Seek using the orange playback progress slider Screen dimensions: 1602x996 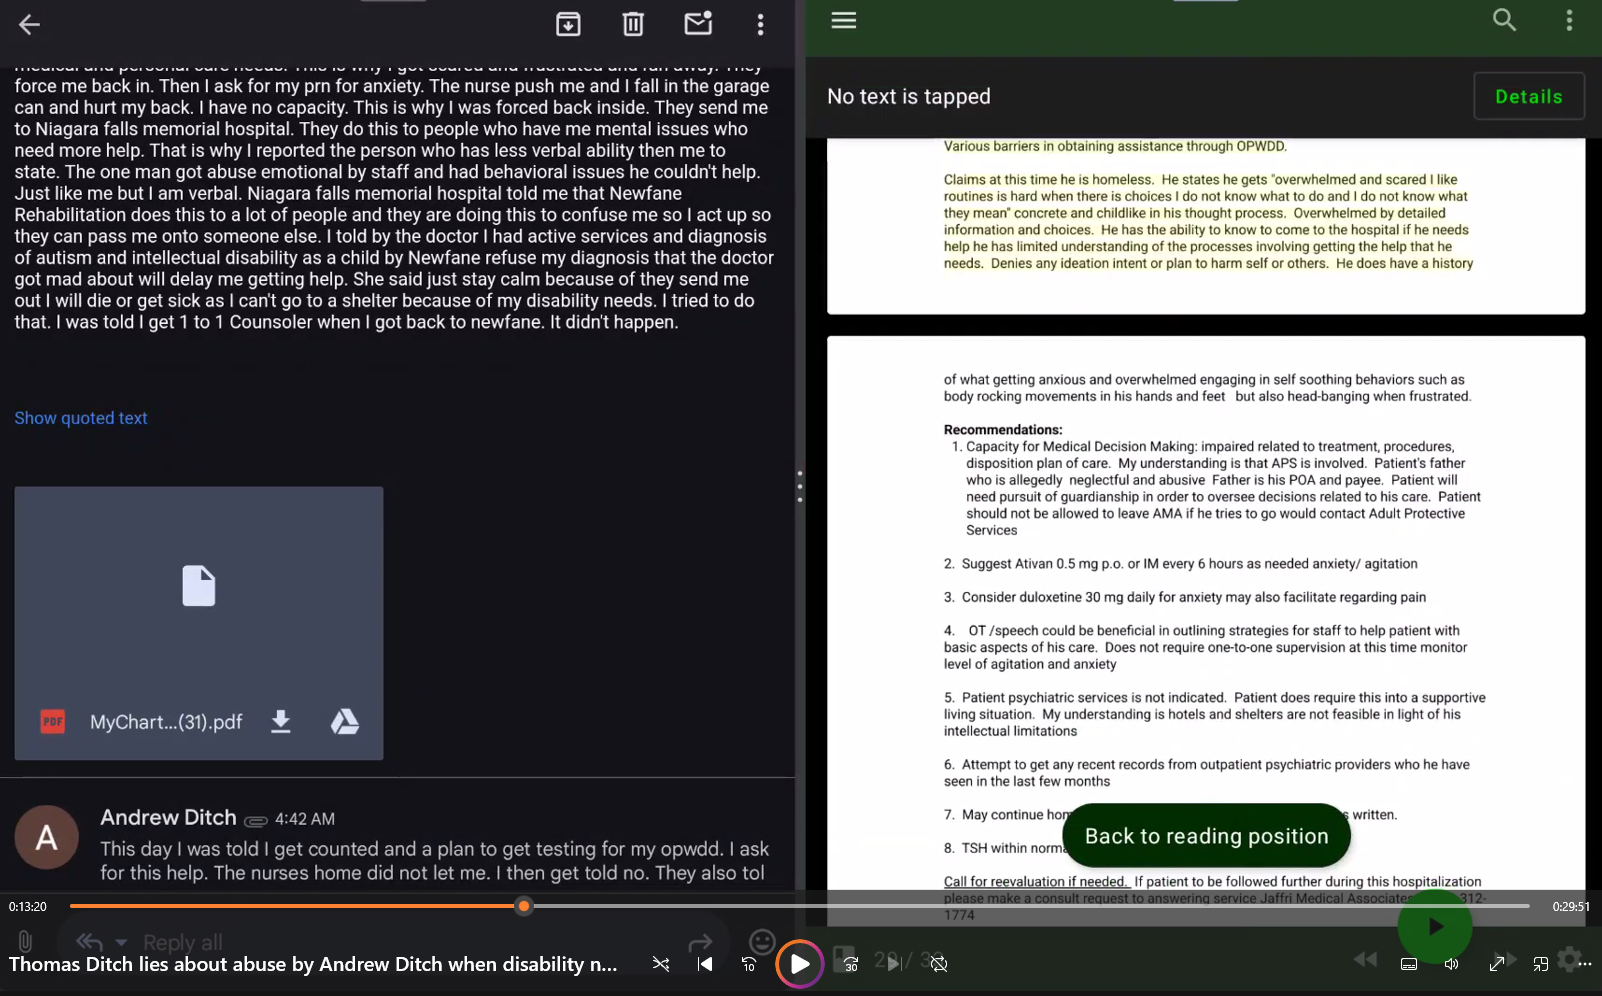(523, 906)
